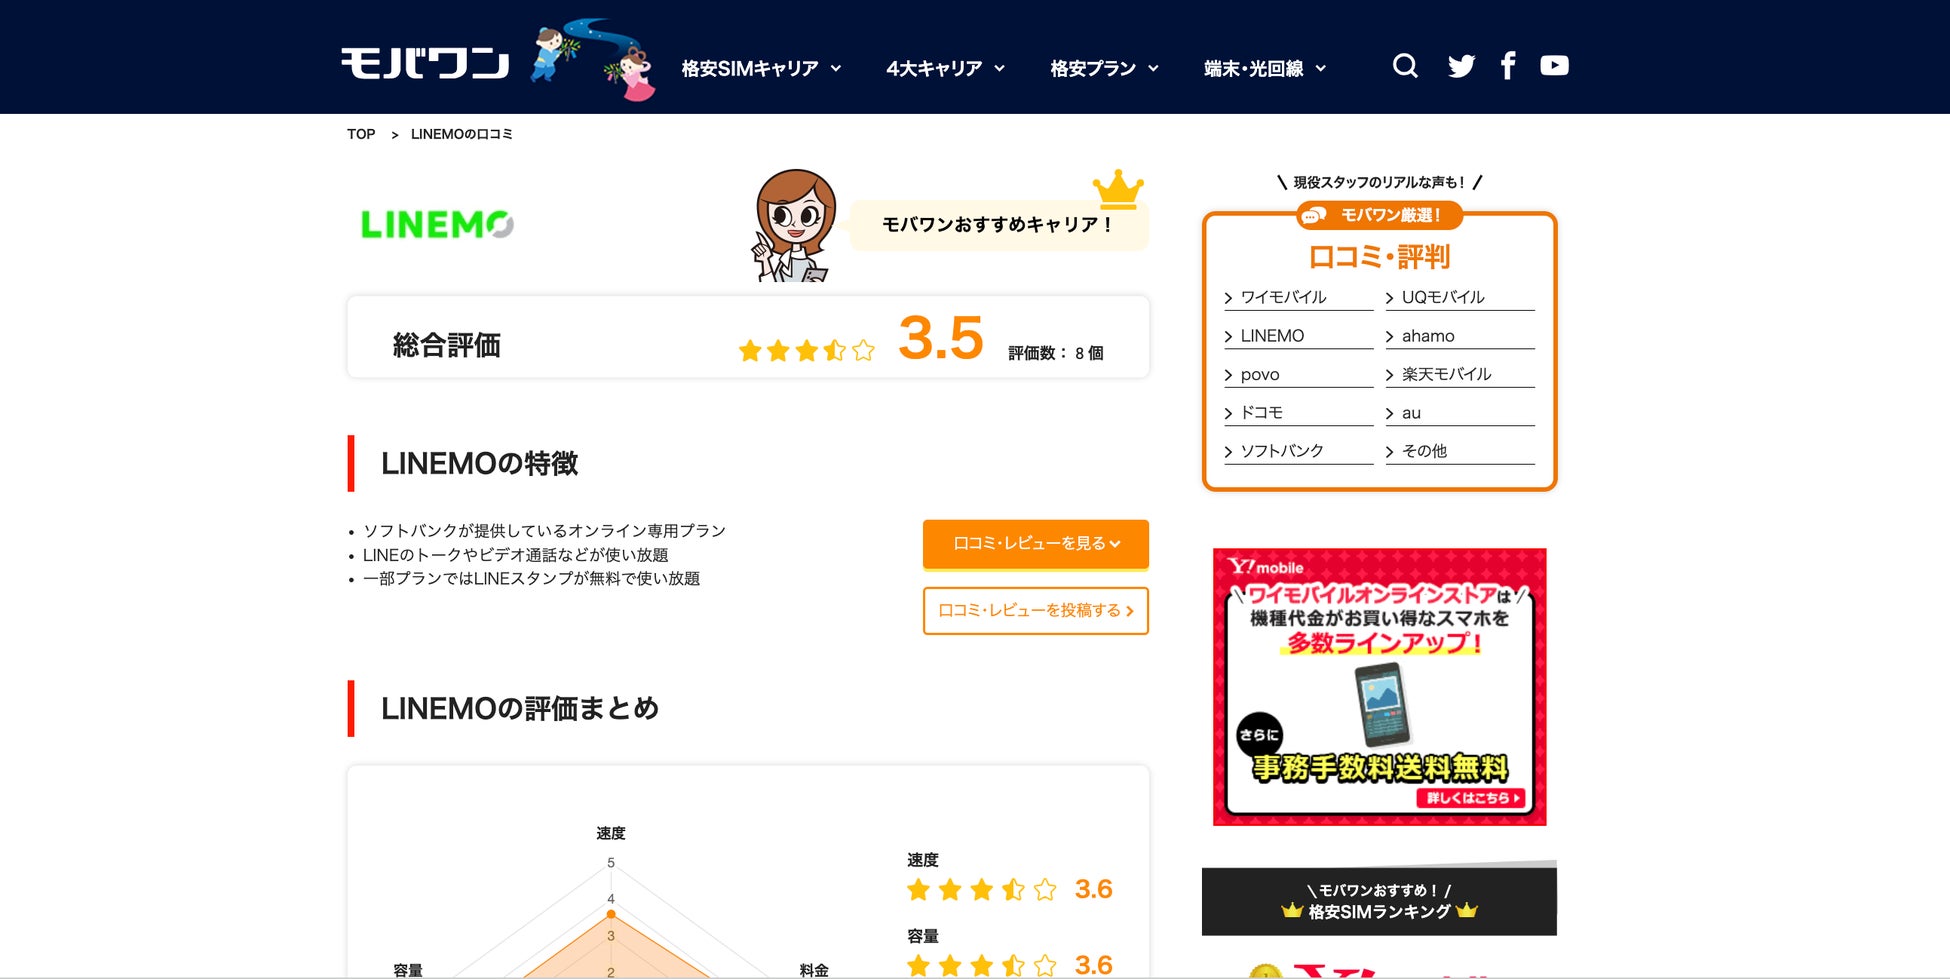Open ソフトバンク reviews link
This screenshot has width=1950, height=979.
pos(1299,451)
